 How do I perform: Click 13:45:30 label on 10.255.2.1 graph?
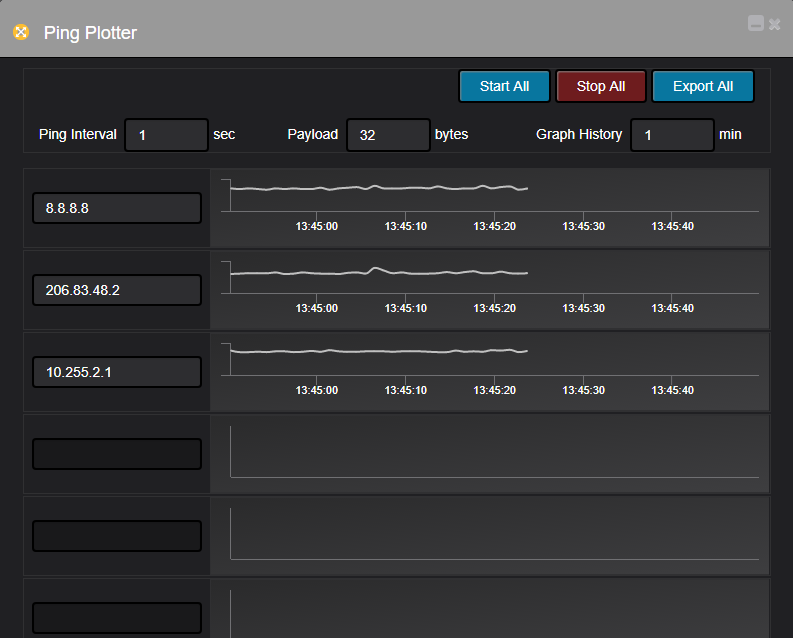(x=584, y=390)
